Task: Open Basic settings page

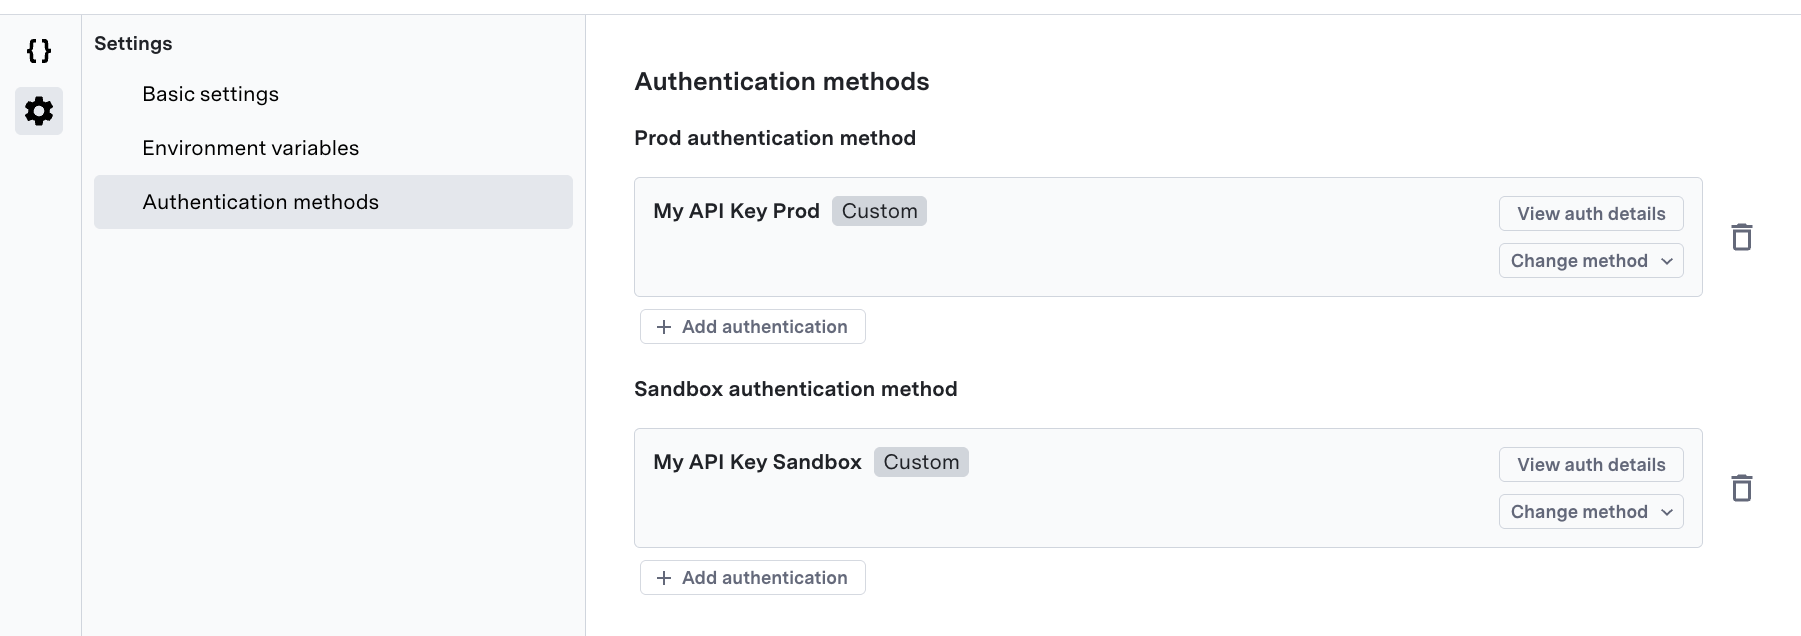Action: point(210,94)
